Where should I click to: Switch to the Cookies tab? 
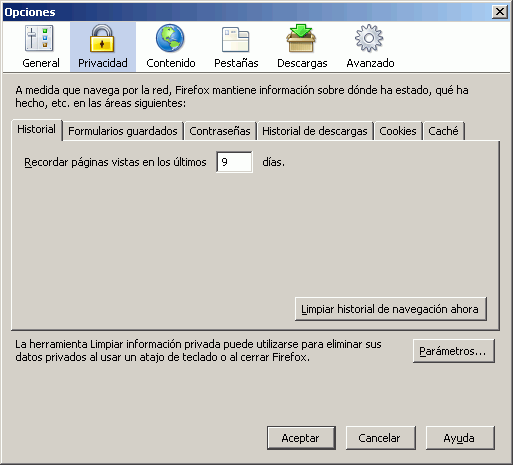coord(398,131)
